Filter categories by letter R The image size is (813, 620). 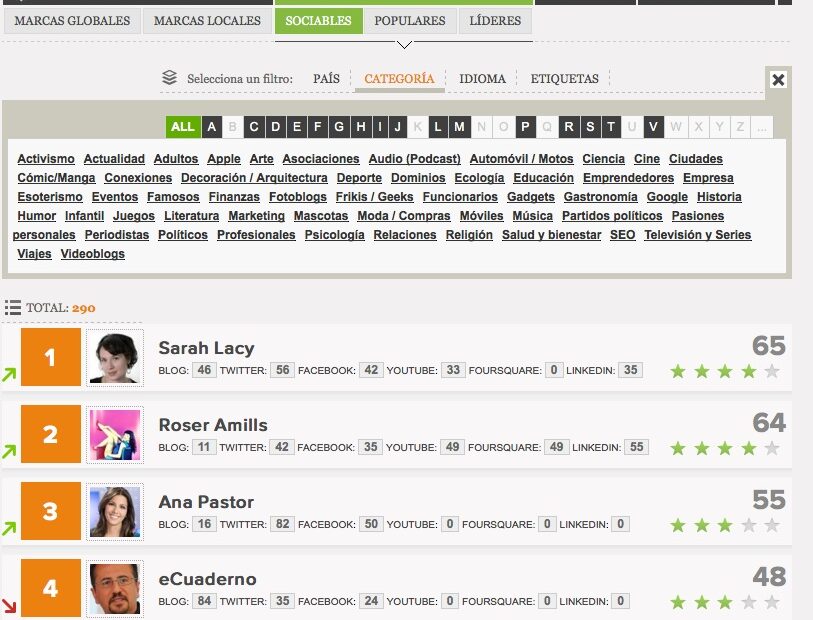569,127
